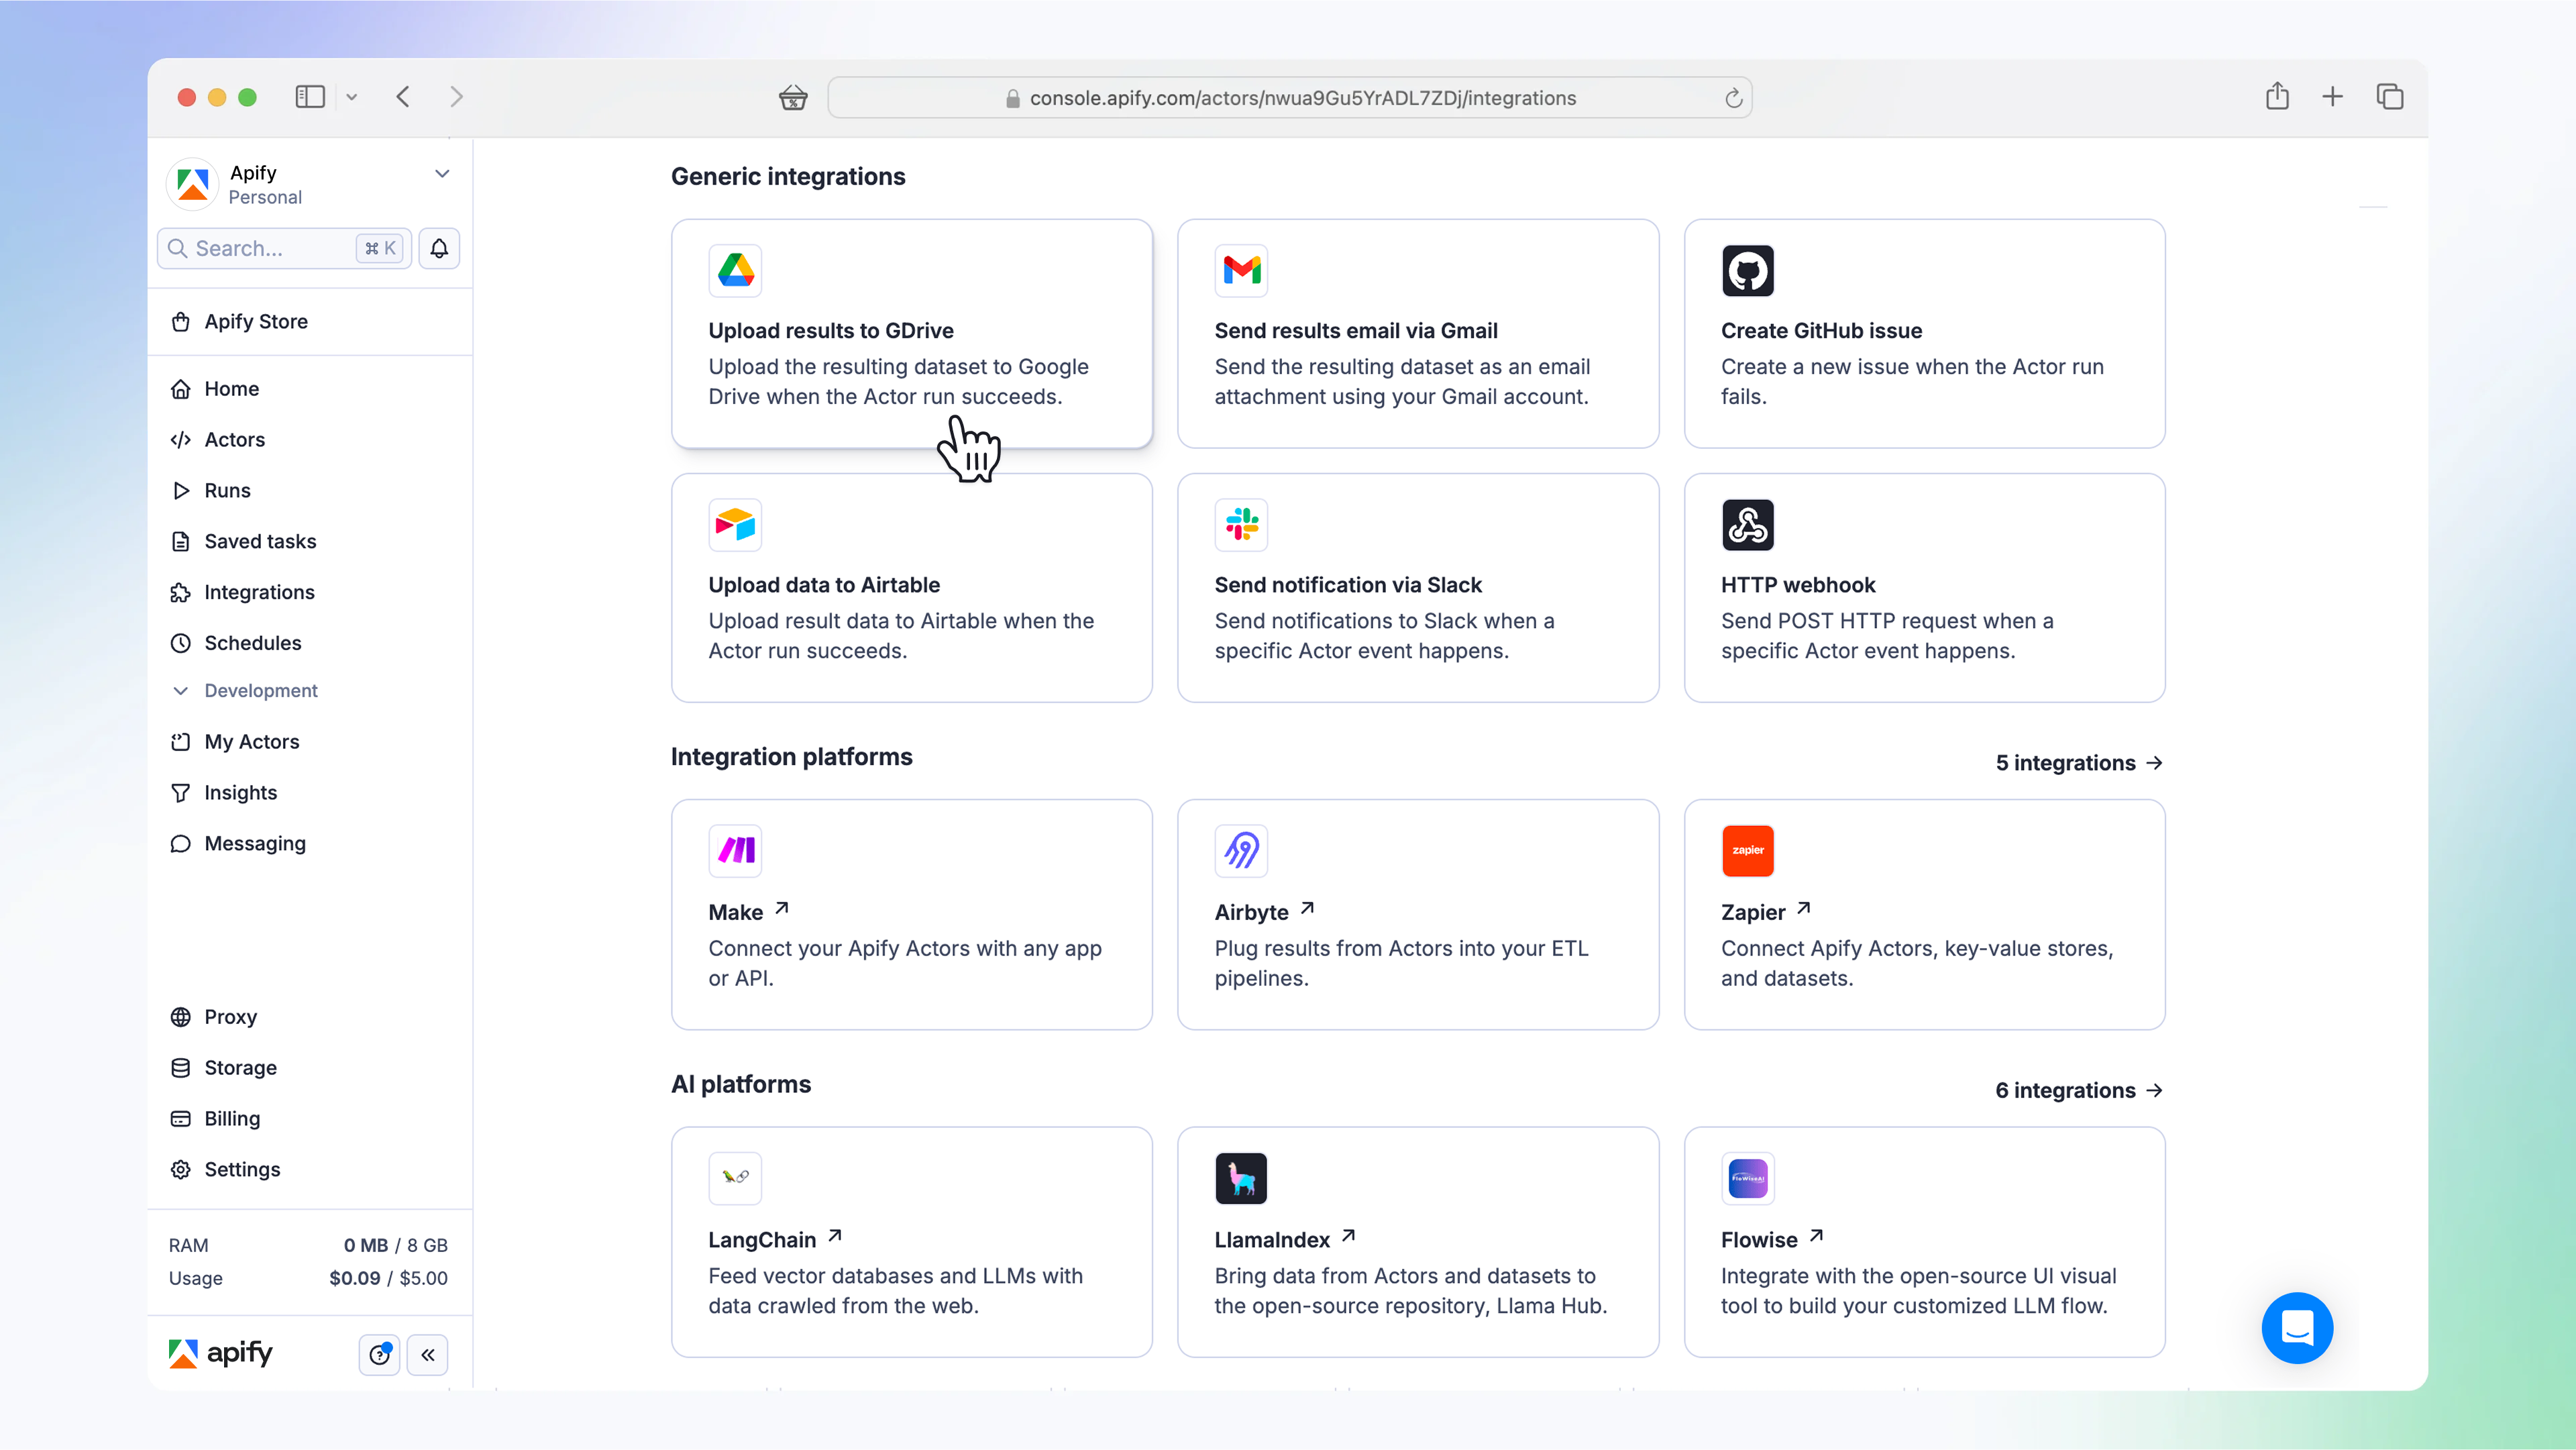
Task: View all 5 integration platforms
Action: 2079,763
